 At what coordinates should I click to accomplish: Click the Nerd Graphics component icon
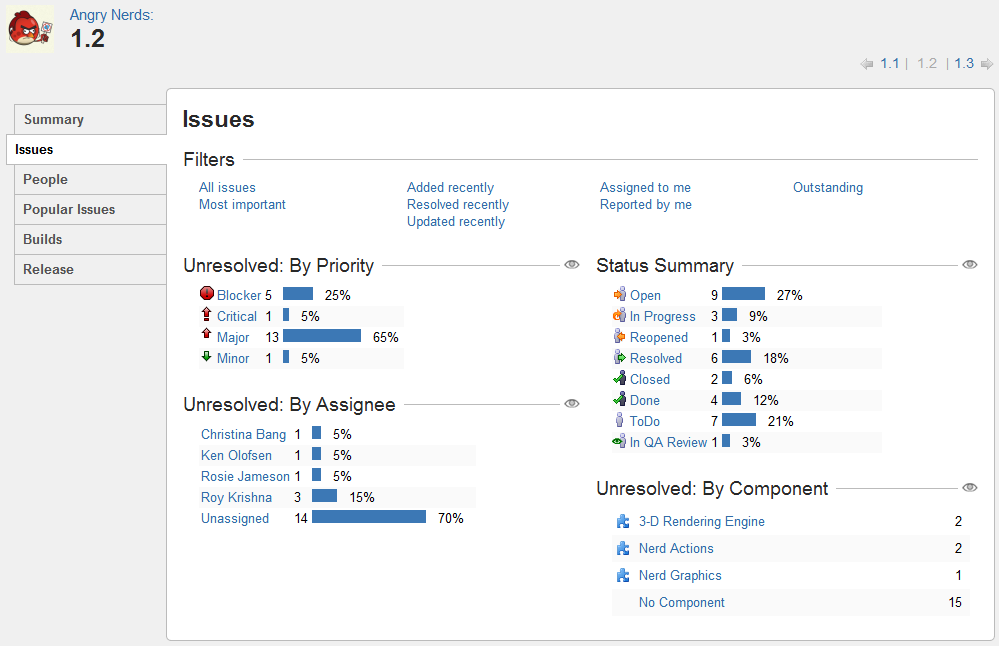tap(623, 576)
